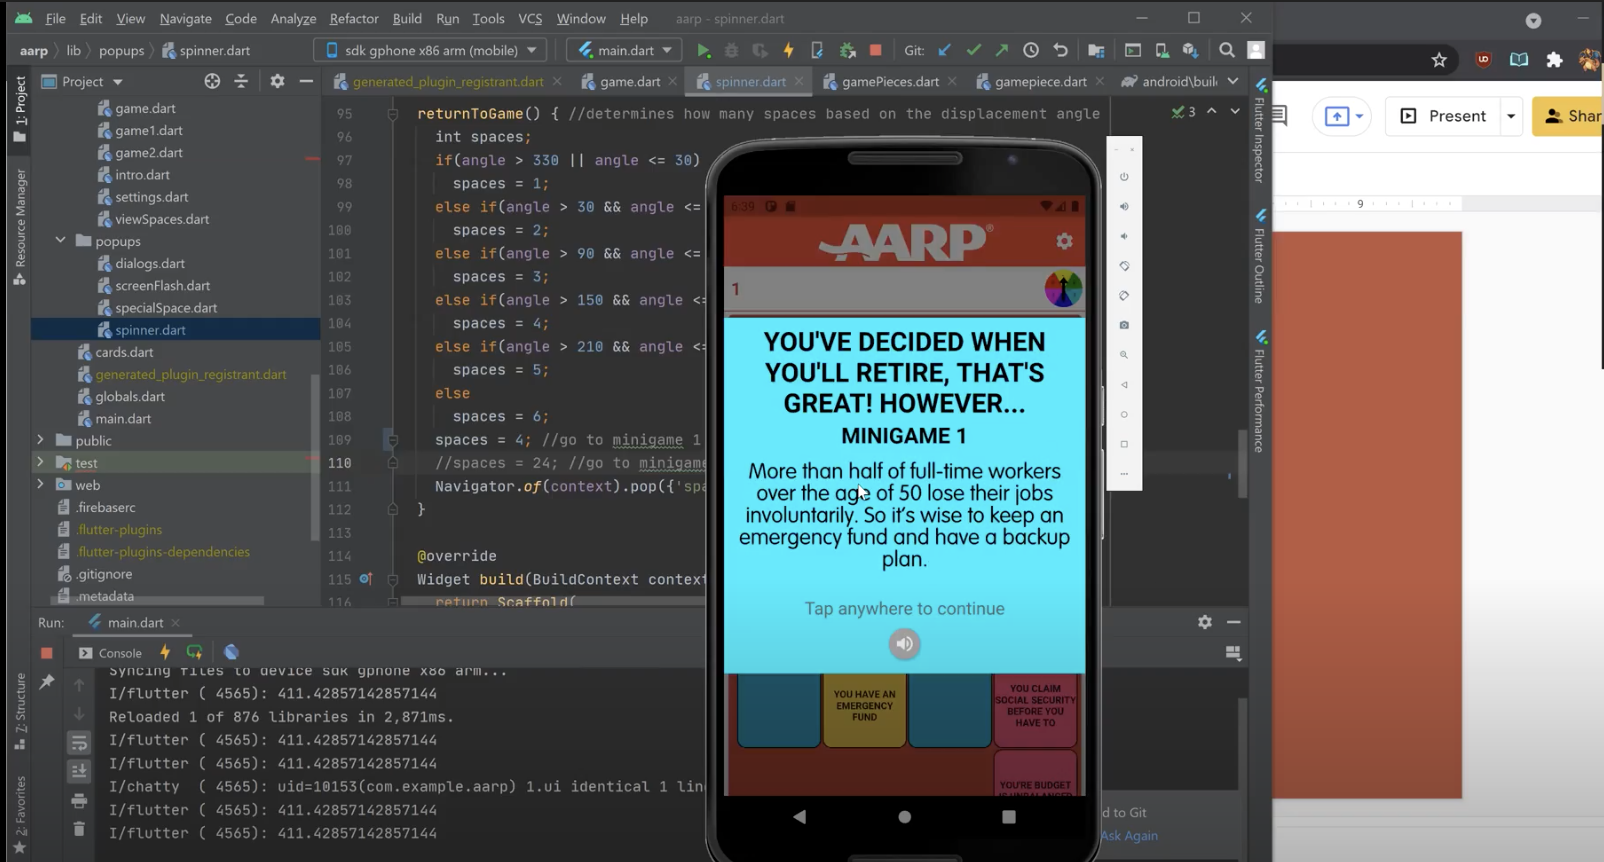Open Console tab in Run panel
Viewport: 1604px width, 862px height.
coord(110,652)
